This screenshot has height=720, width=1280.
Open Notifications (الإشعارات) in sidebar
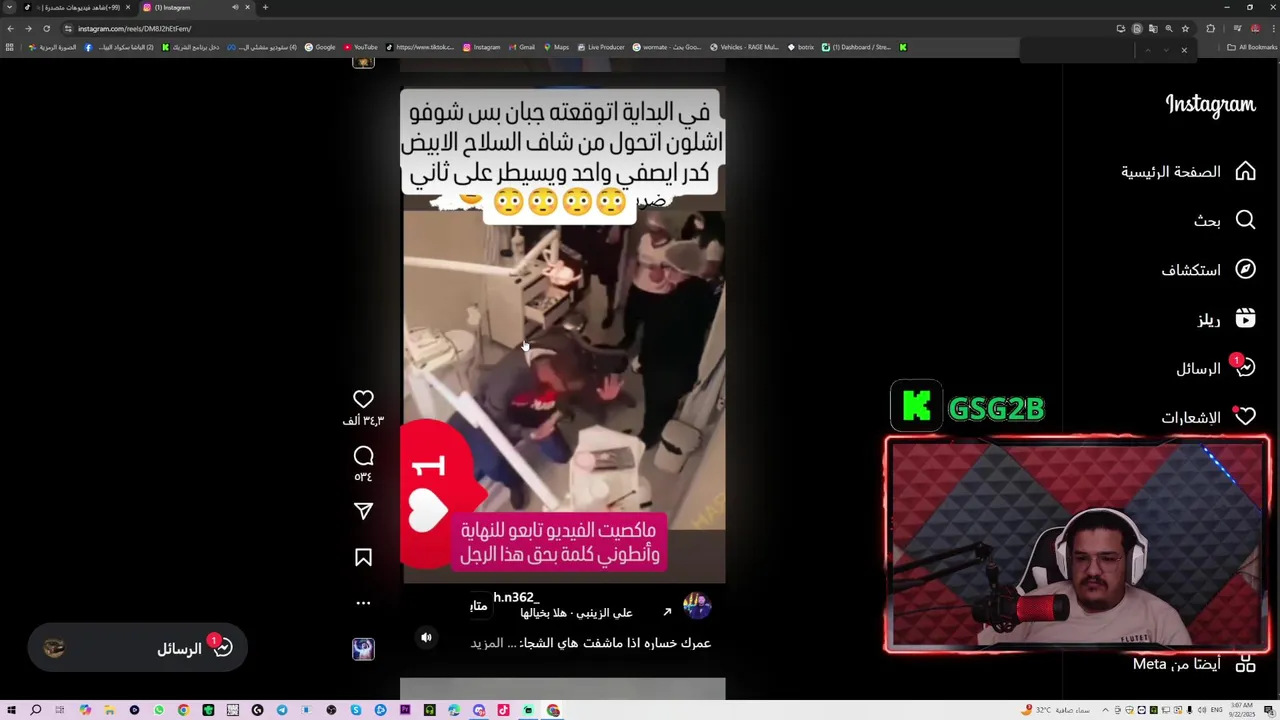[x=1208, y=417]
